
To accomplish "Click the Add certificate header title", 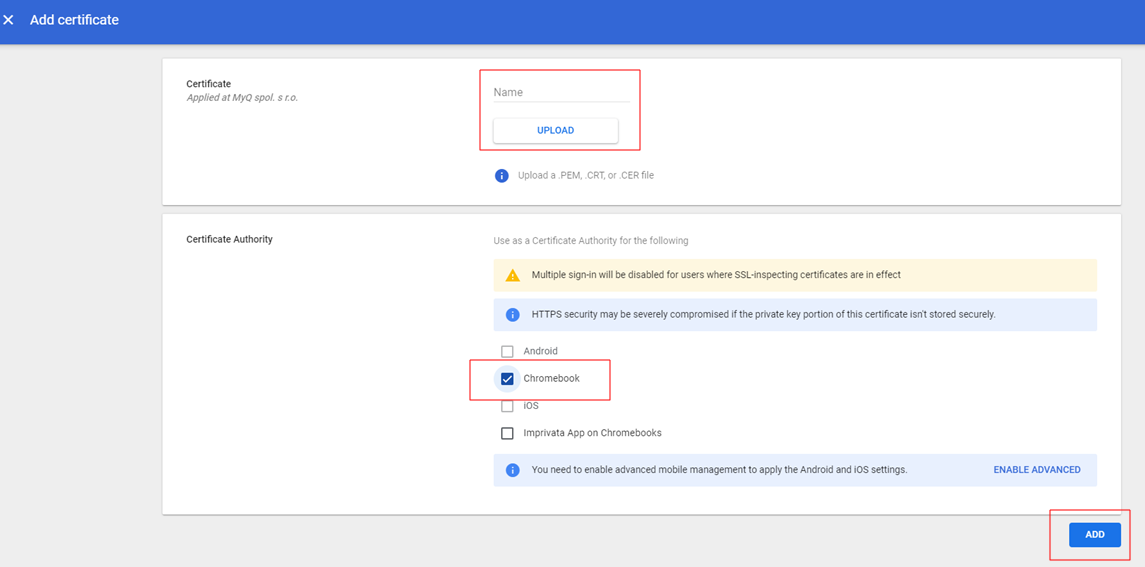I will [x=74, y=20].
